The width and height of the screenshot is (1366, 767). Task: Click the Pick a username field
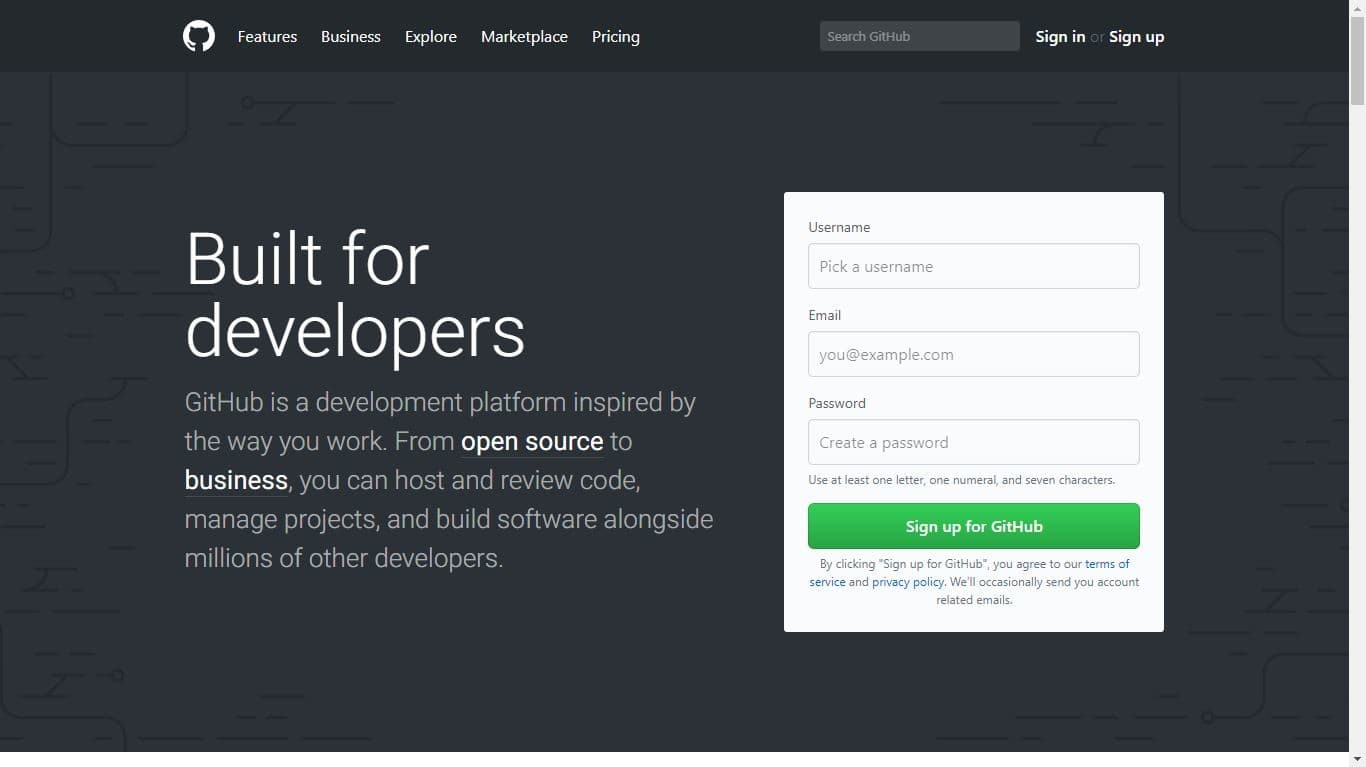973,266
